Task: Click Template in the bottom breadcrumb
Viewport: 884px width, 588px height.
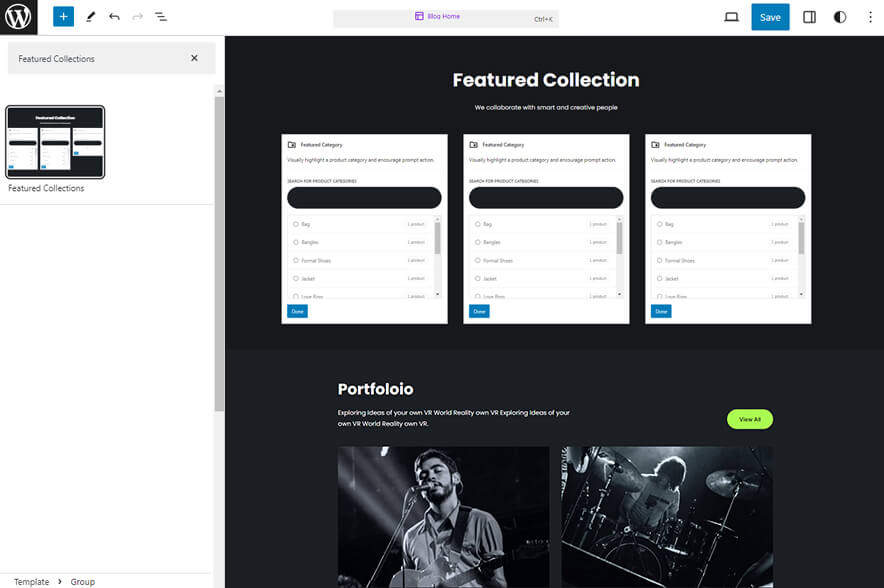Action: pyautogui.click(x=31, y=581)
